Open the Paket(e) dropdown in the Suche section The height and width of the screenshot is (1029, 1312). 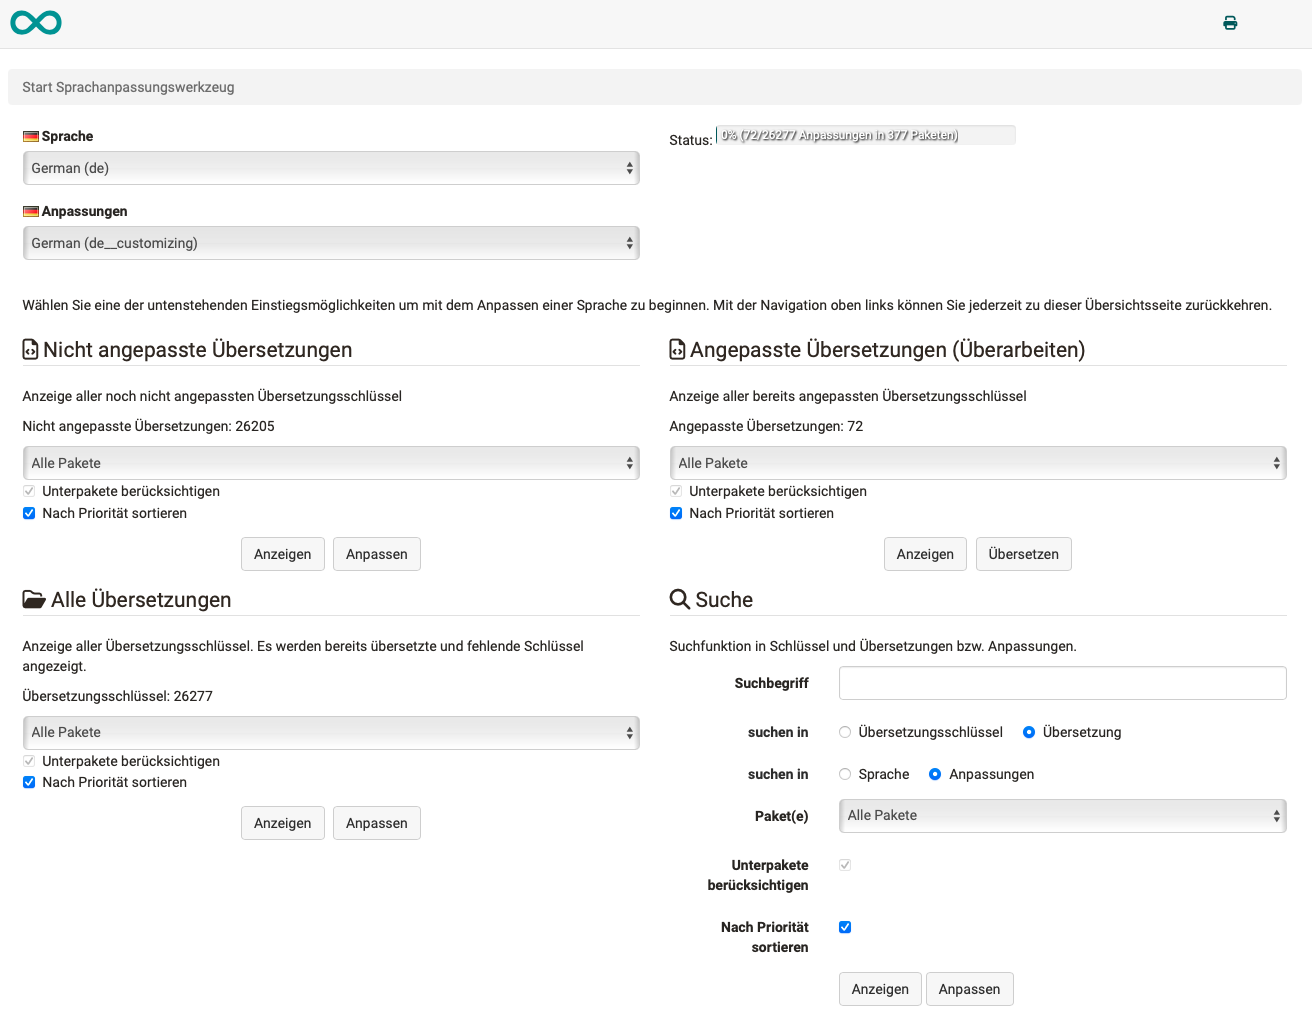tap(1062, 815)
